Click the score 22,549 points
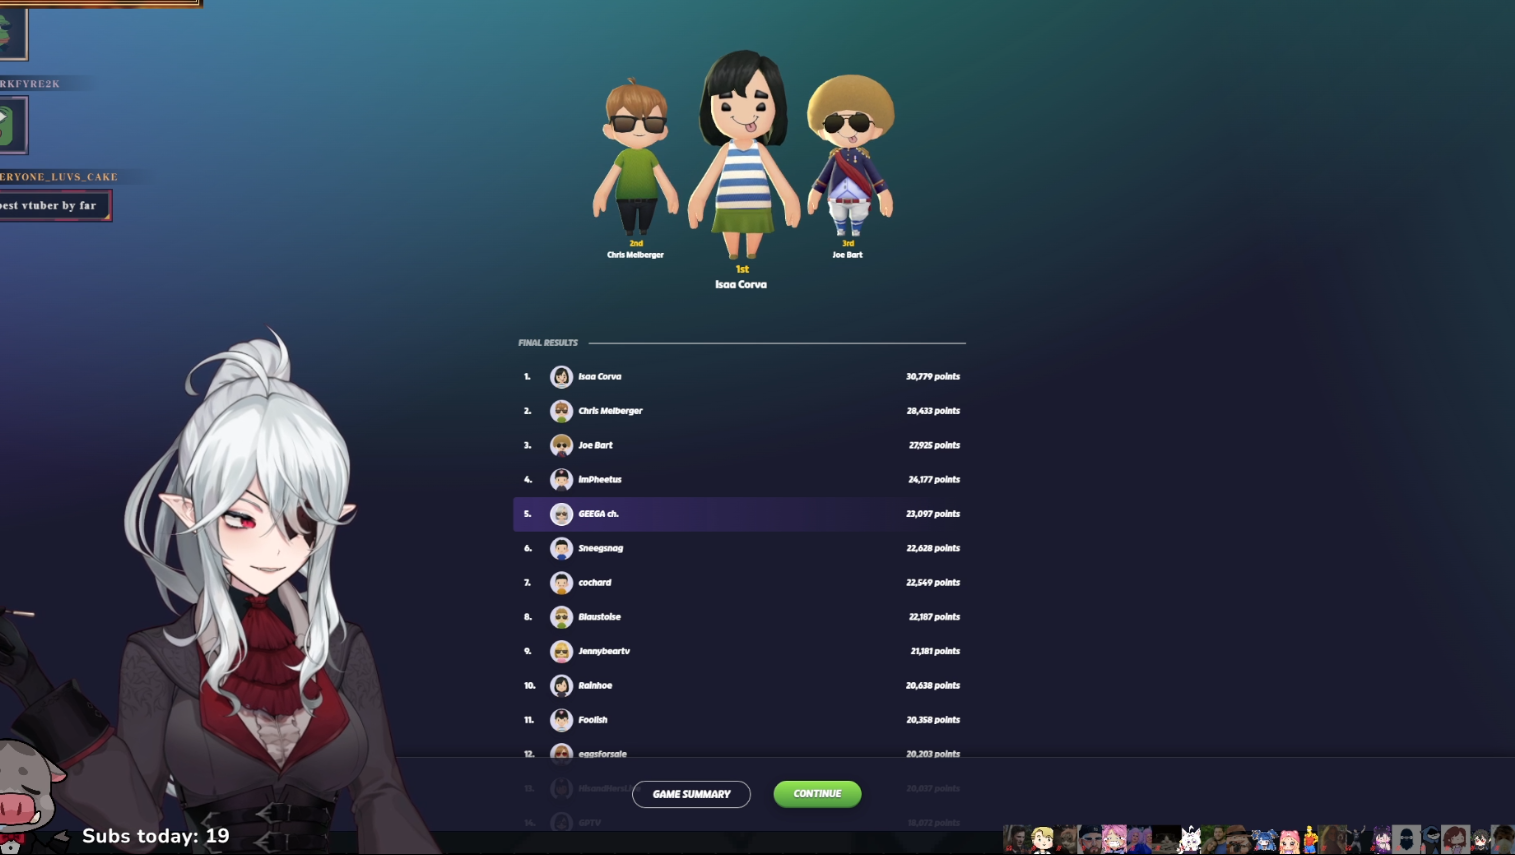Viewport: 1515px width, 855px height. (x=933, y=583)
